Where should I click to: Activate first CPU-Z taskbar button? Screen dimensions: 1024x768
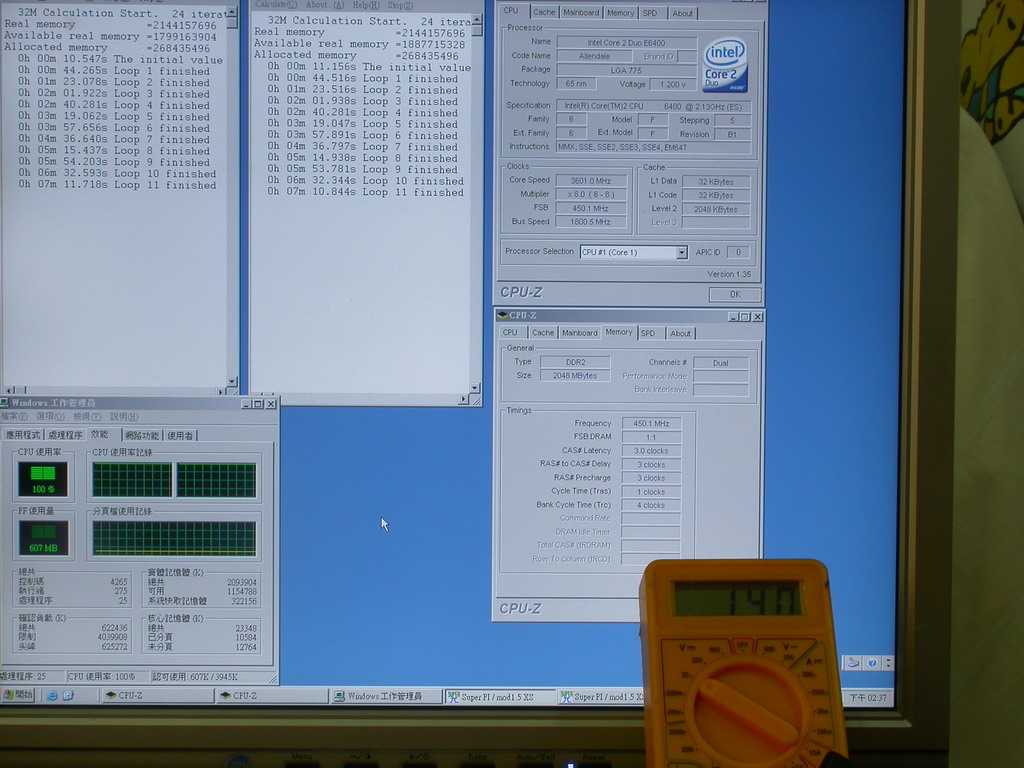159,696
